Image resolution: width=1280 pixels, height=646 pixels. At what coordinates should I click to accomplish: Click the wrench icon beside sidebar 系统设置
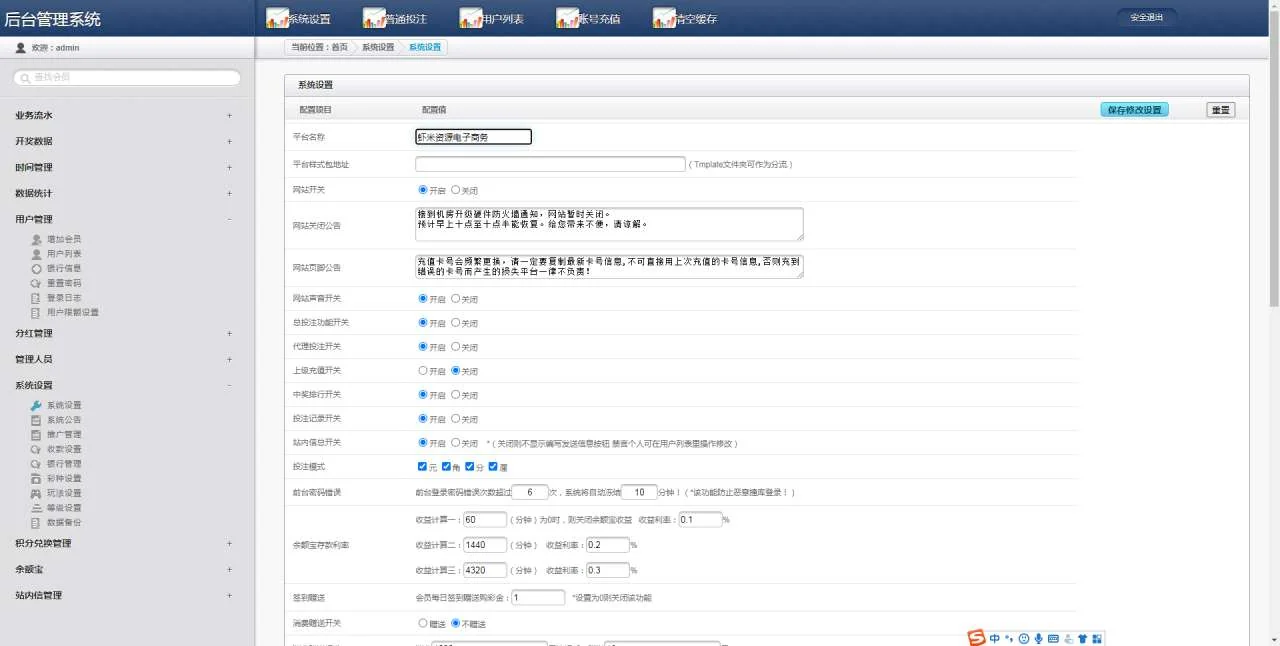36,405
